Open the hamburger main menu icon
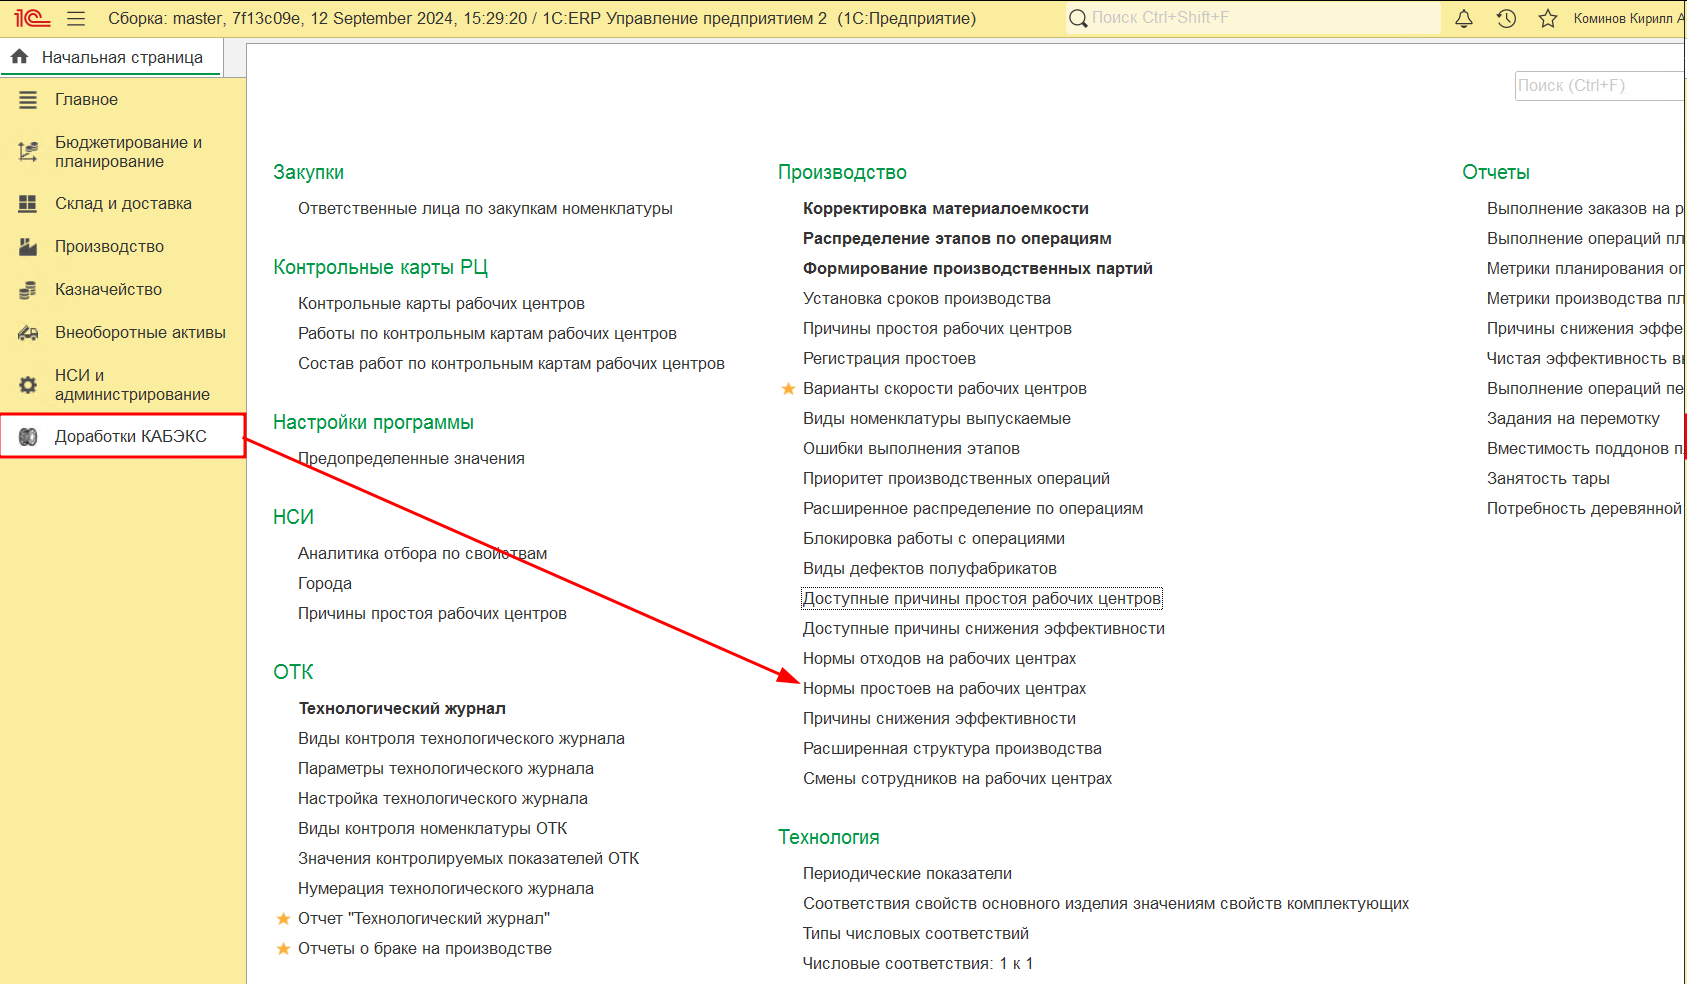Screen dimensions: 1687x984 [x=76, y=18]
